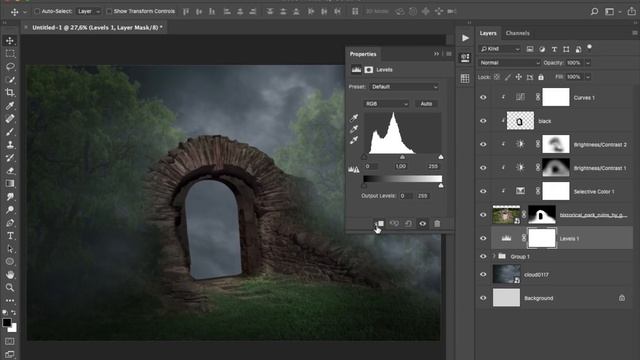Image resolution: width=640 pixels, height=360 pixels.
Task: Select the Path Selection tool
Action: (10, 249)
